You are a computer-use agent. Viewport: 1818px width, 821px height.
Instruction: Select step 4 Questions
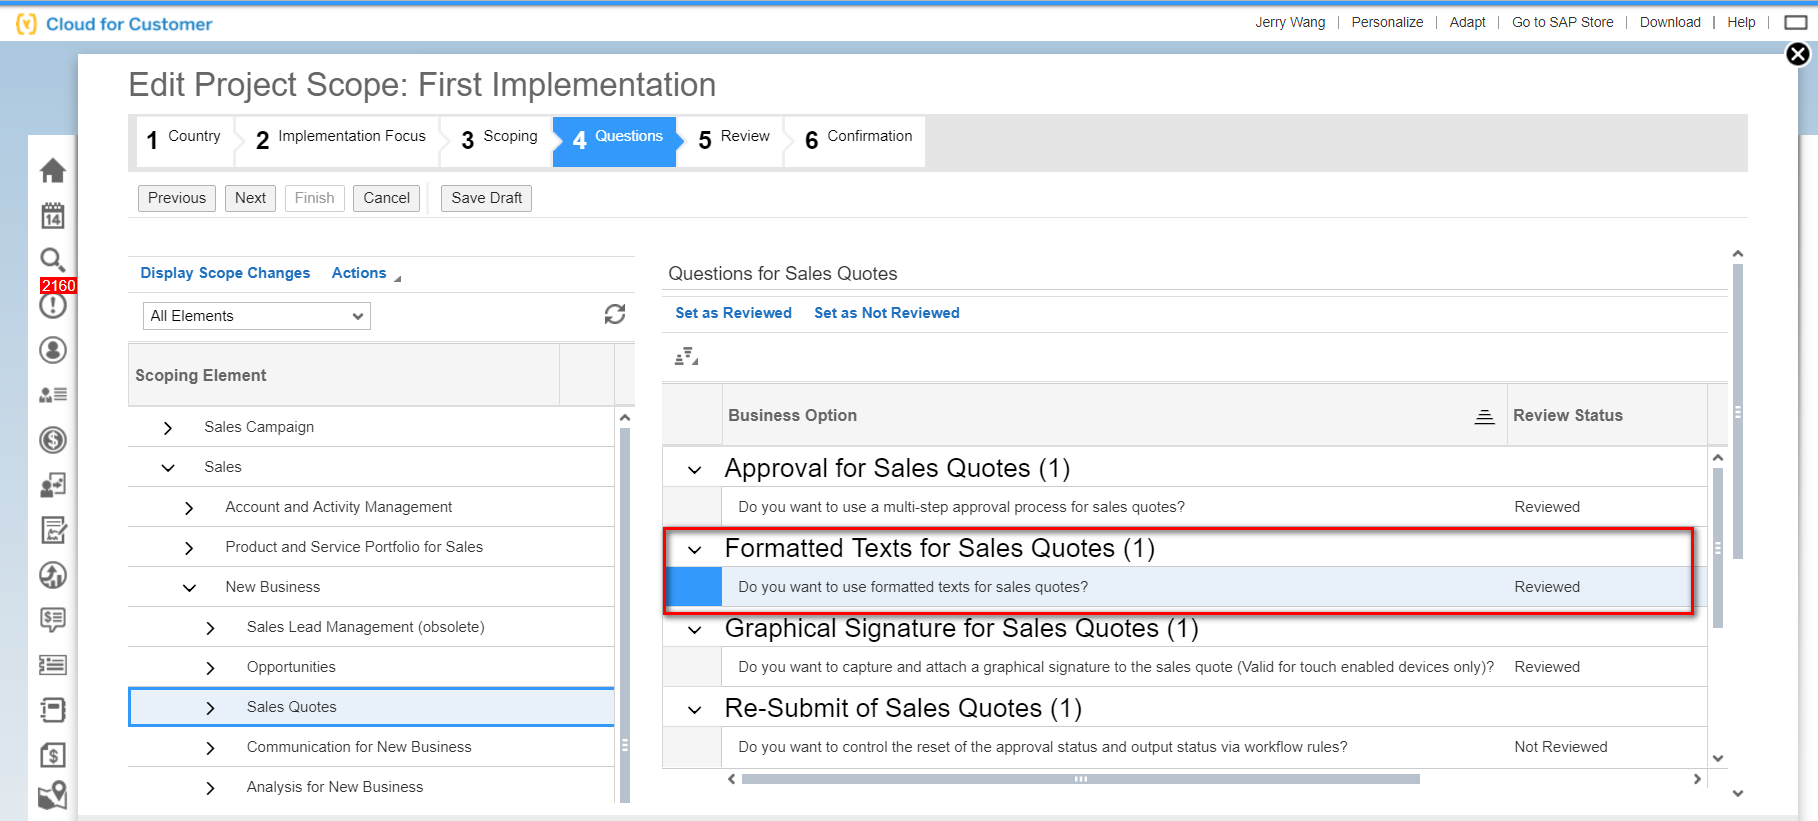617,140
